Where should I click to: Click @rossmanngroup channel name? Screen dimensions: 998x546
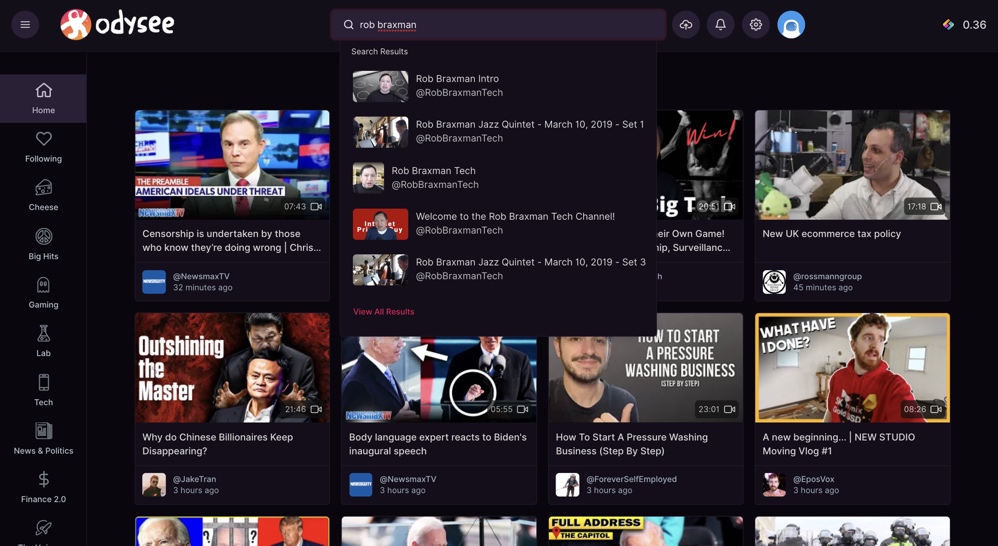827,276
